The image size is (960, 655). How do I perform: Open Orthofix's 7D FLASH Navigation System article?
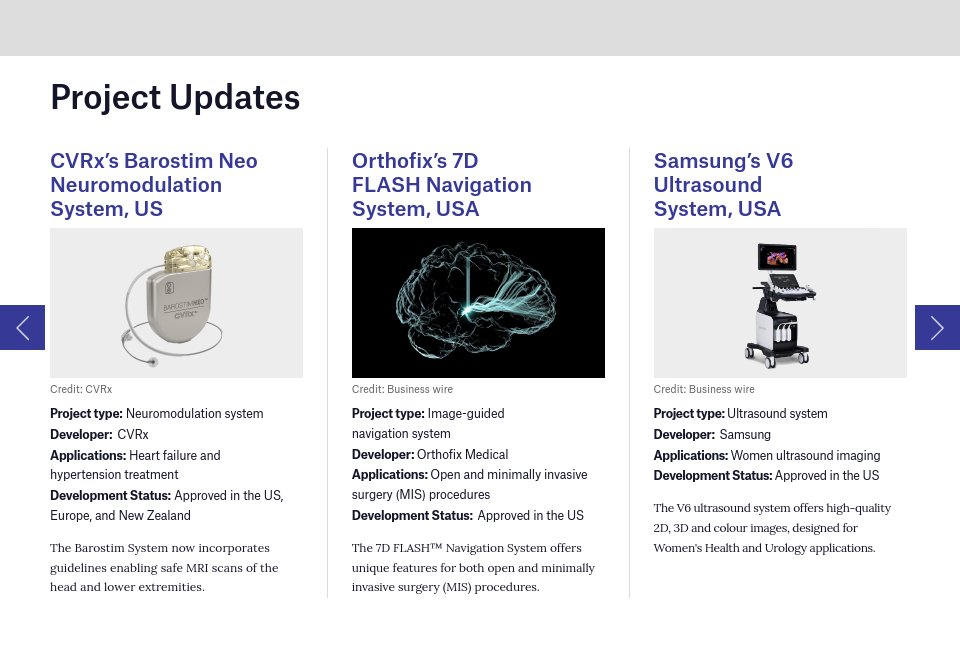[x=441, y=185]
